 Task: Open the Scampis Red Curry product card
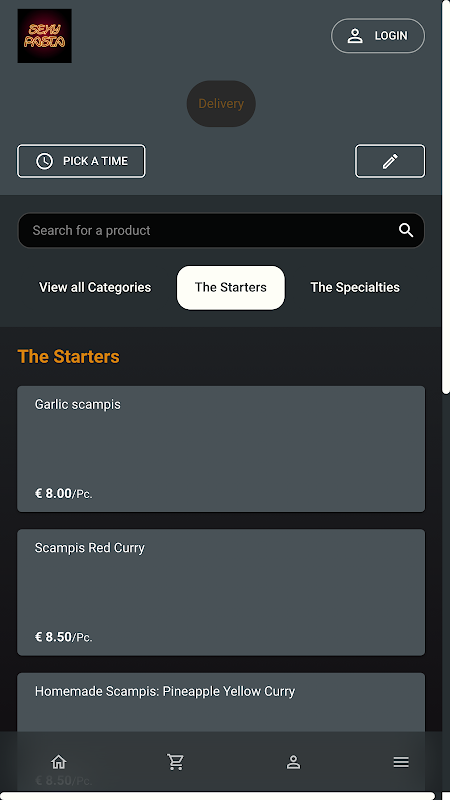(221, 592)
